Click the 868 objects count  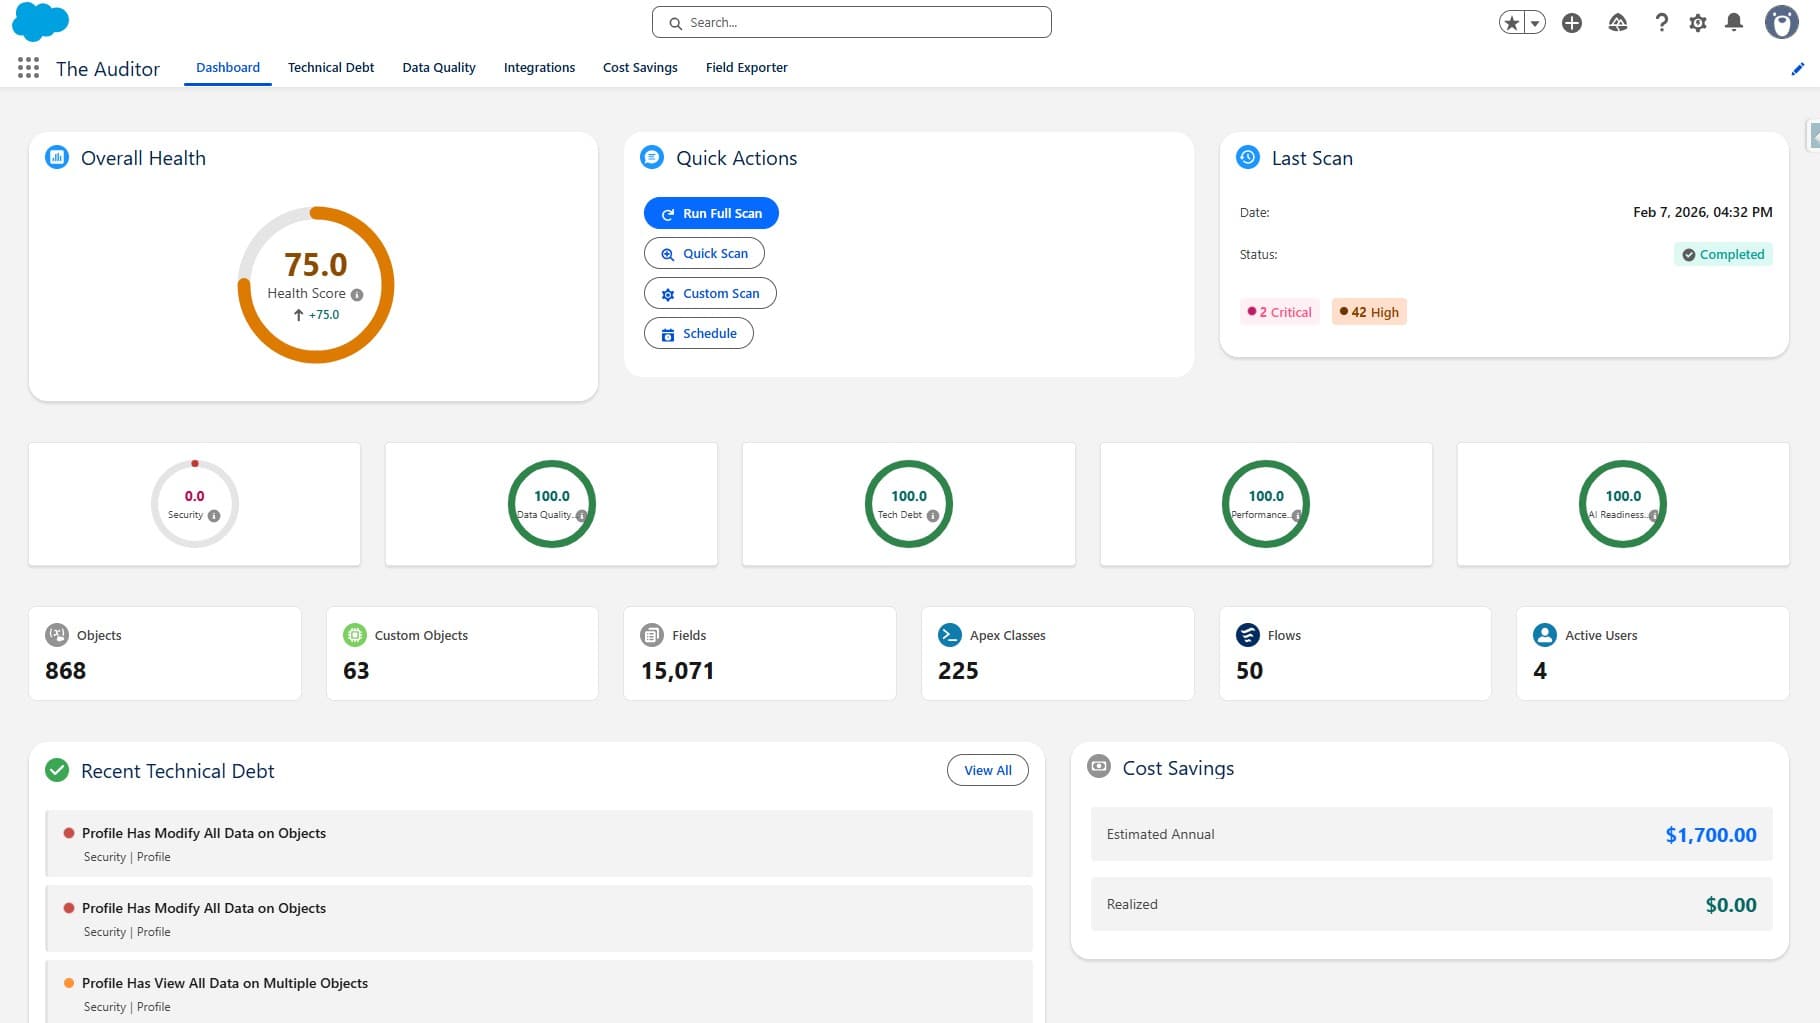coord(66,671)
